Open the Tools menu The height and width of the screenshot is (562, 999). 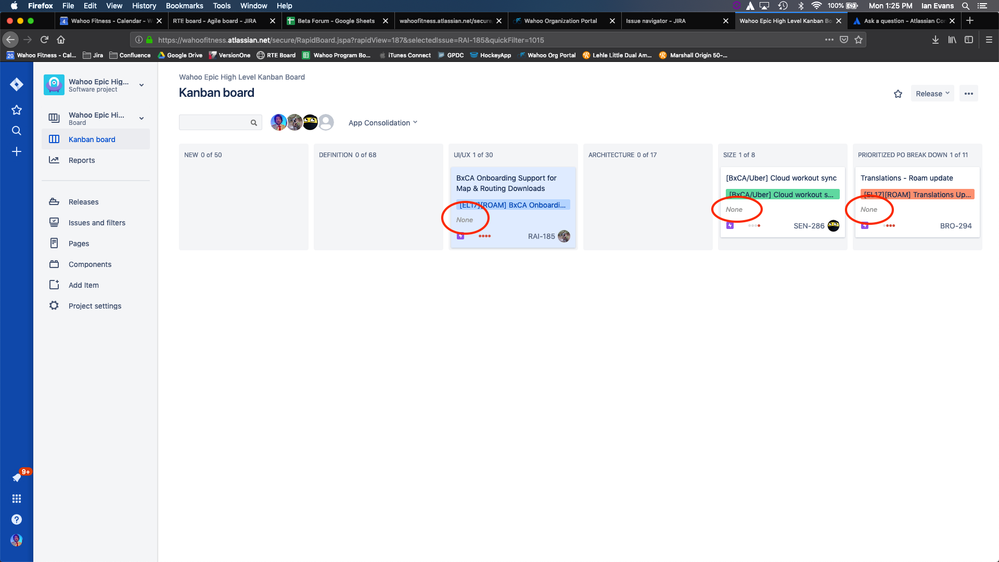click(x=222, y=6)
